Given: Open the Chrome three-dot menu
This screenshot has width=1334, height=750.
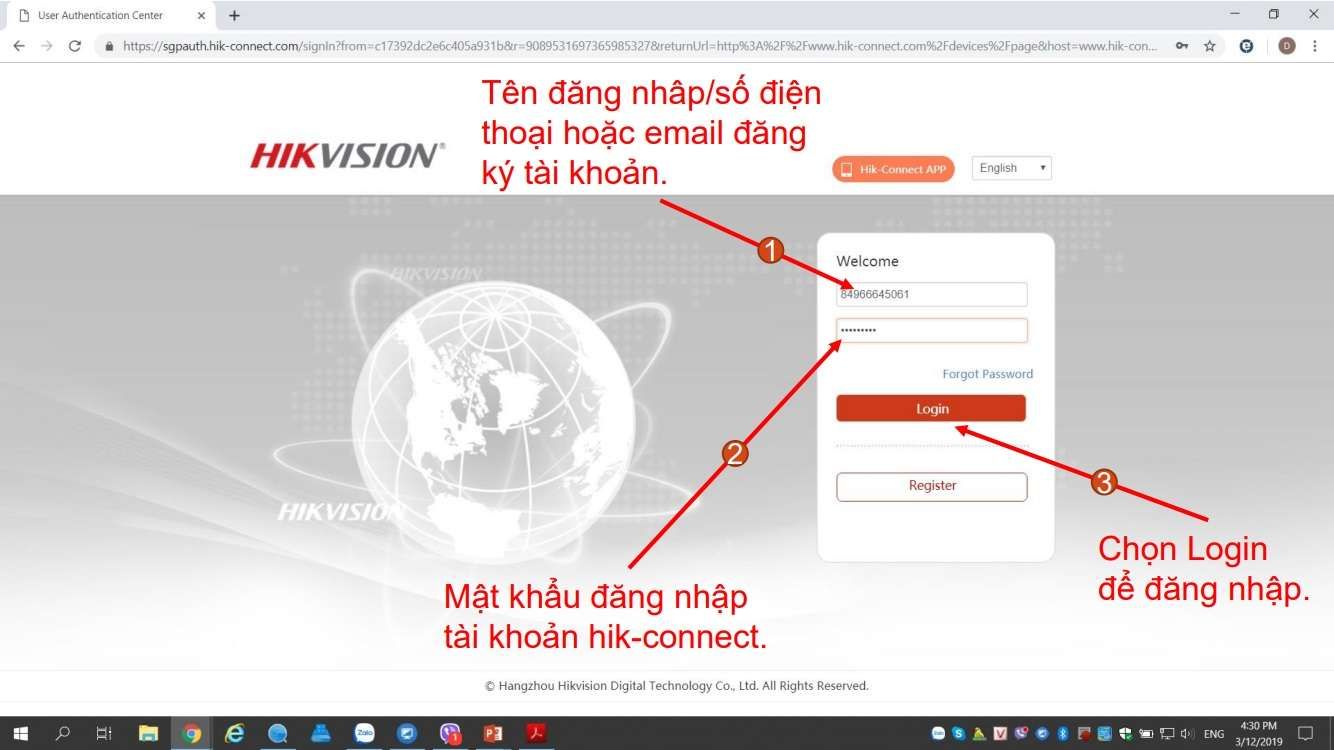Looking at the screenshot, I should (x=1317, y=46).
